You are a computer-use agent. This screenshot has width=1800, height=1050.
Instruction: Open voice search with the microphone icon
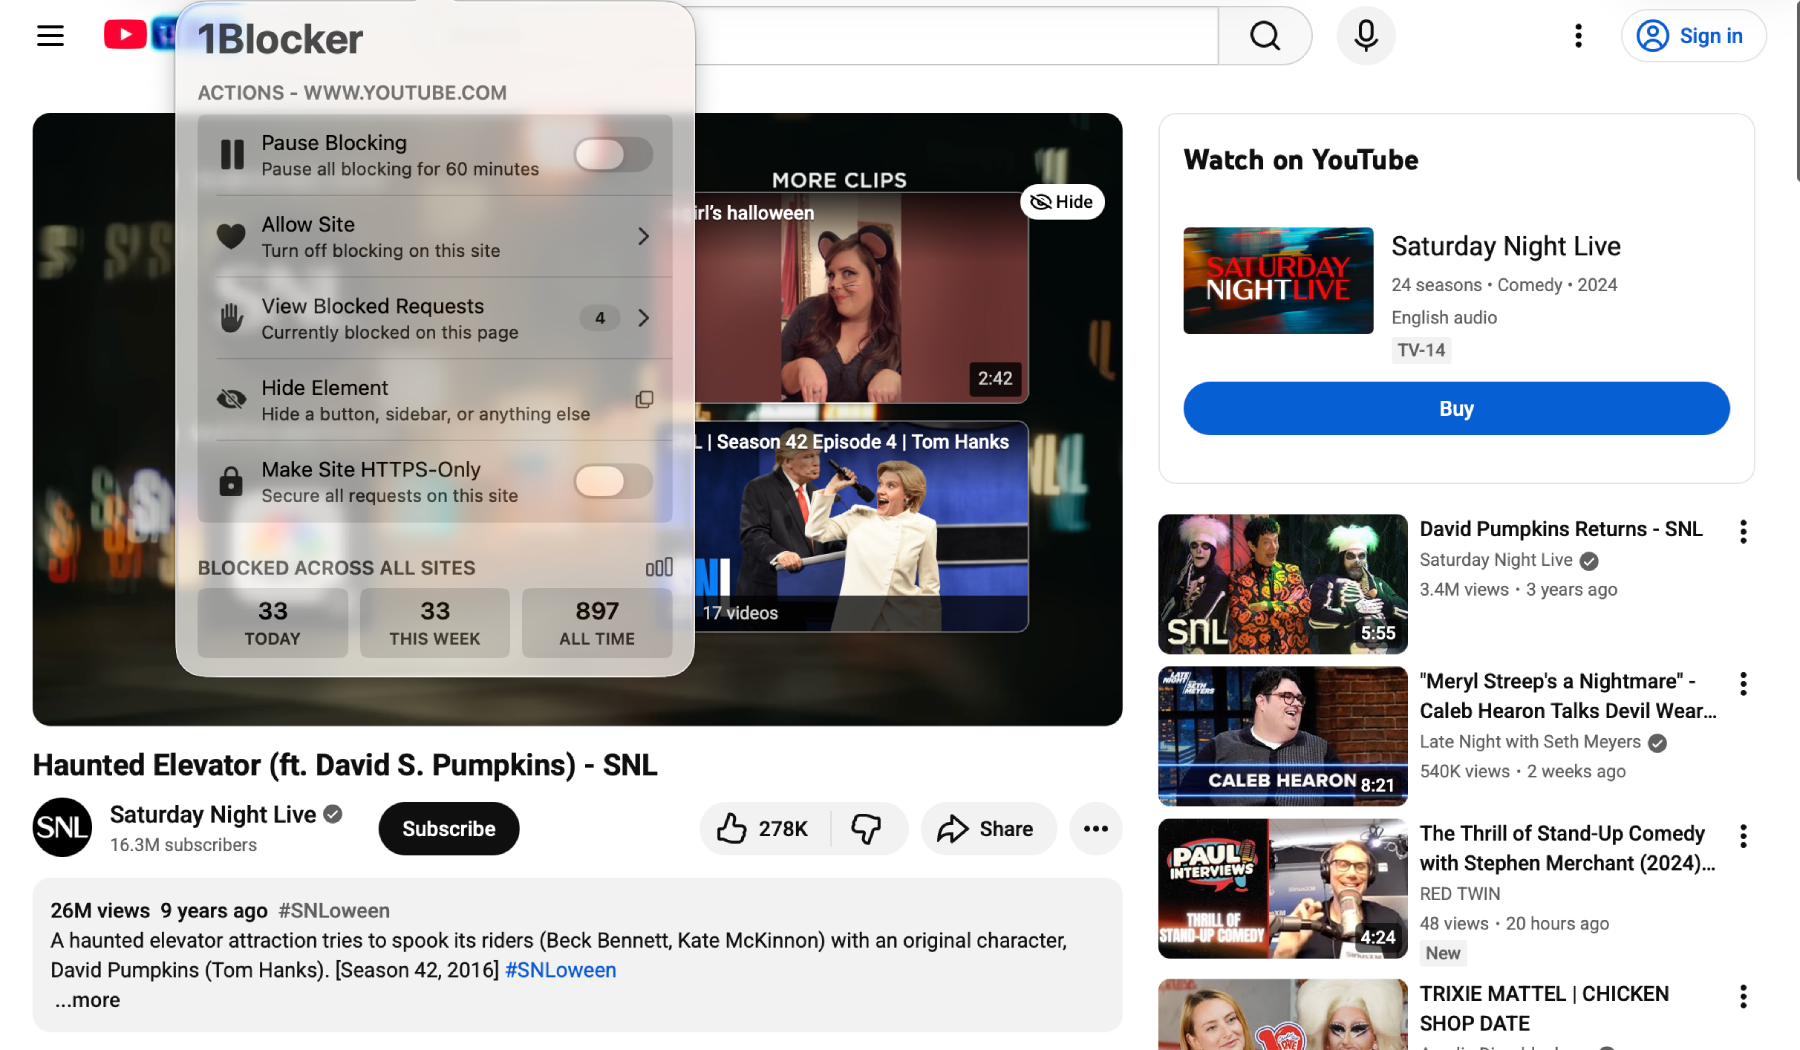click(x=1364, y=36)
